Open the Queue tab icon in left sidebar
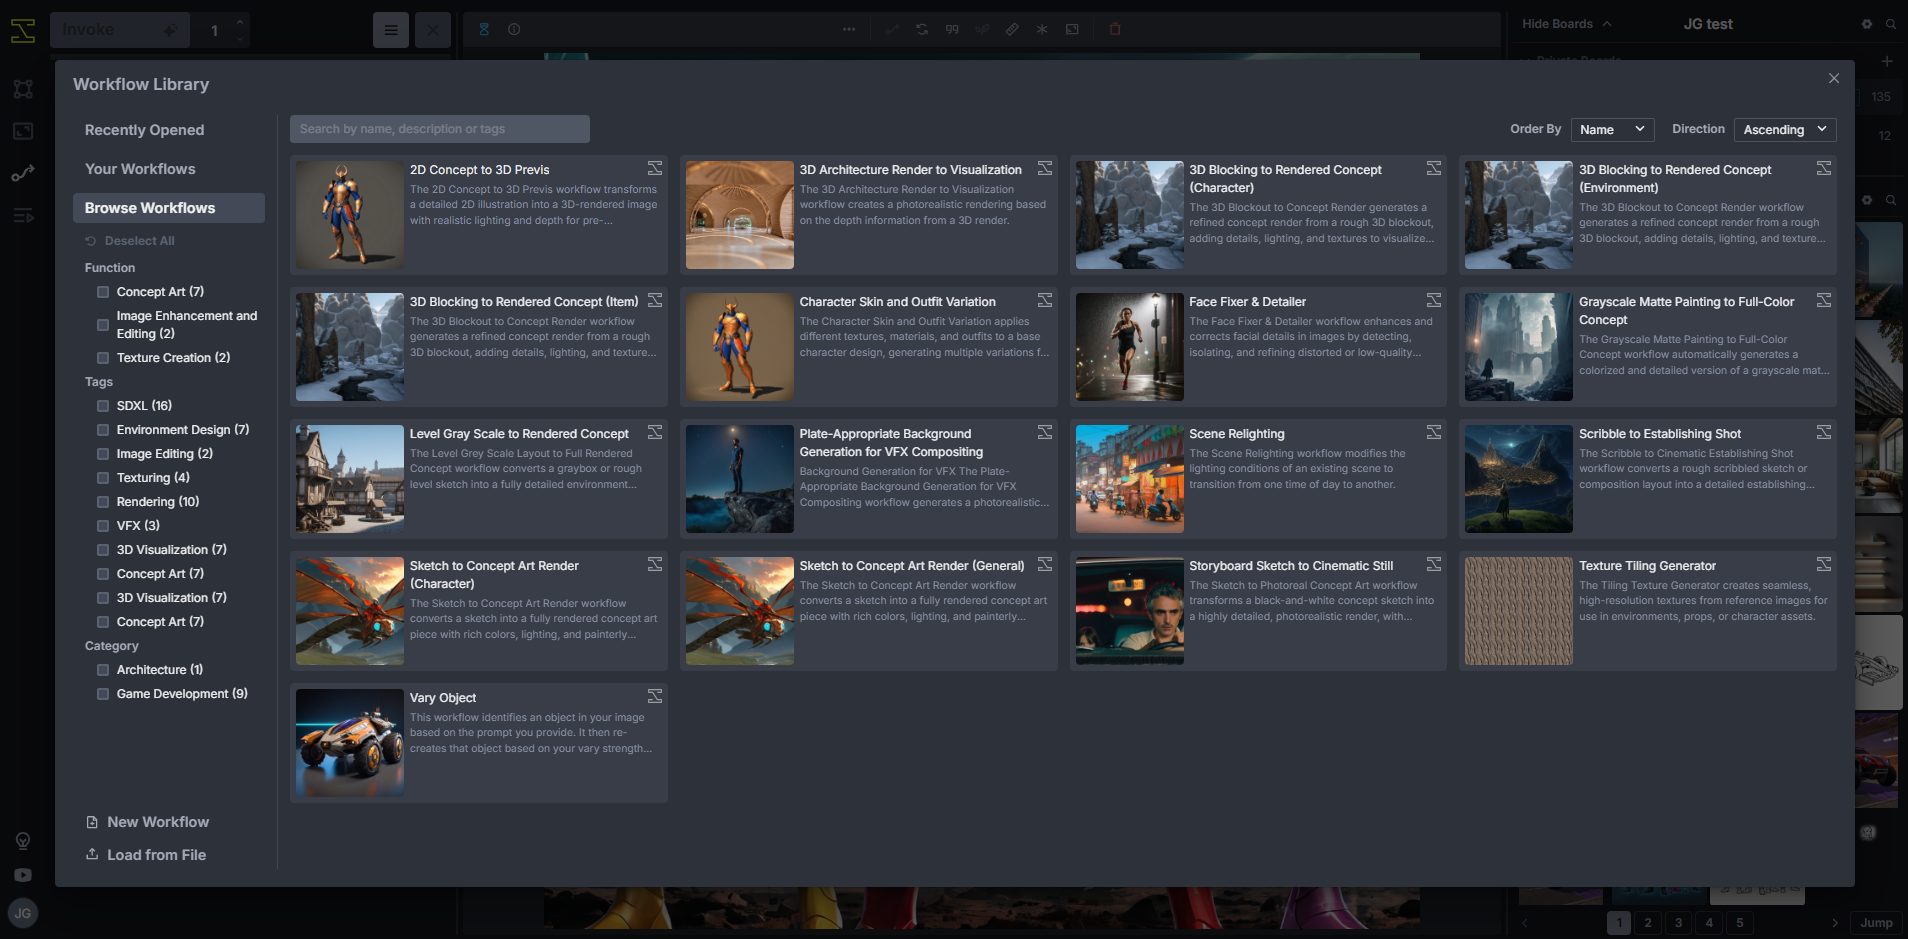Screen dimensions: 1908x939 [23, 216]
